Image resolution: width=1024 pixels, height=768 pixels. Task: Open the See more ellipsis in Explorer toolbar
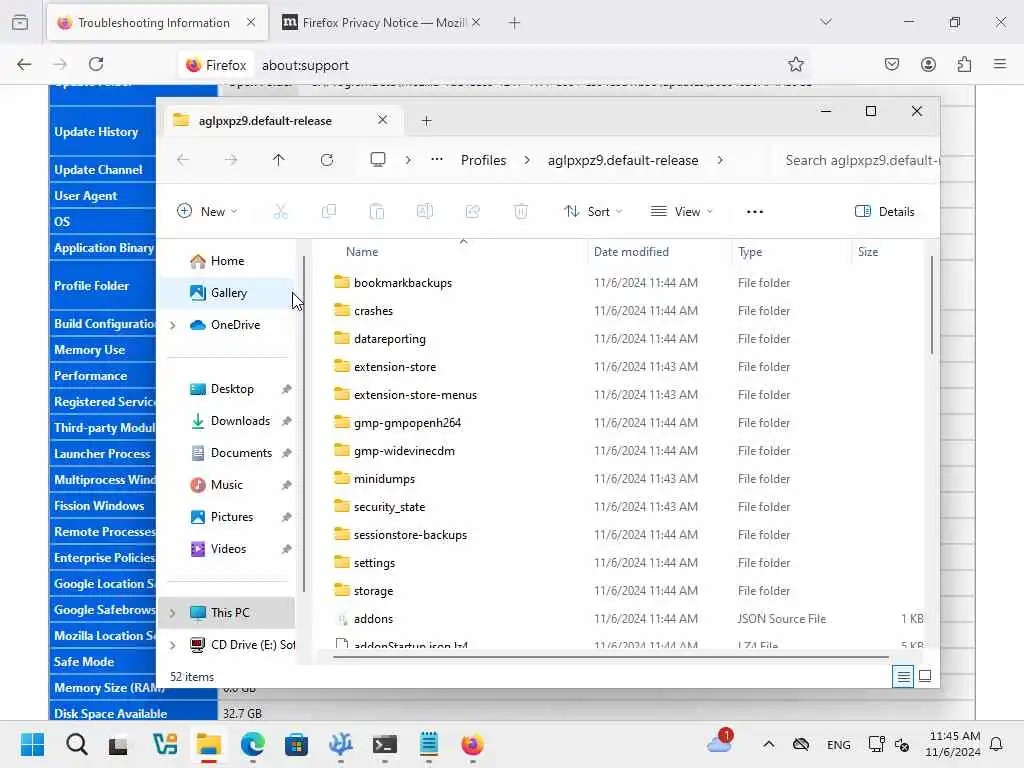pyautogui.click(x=755, y=212)
